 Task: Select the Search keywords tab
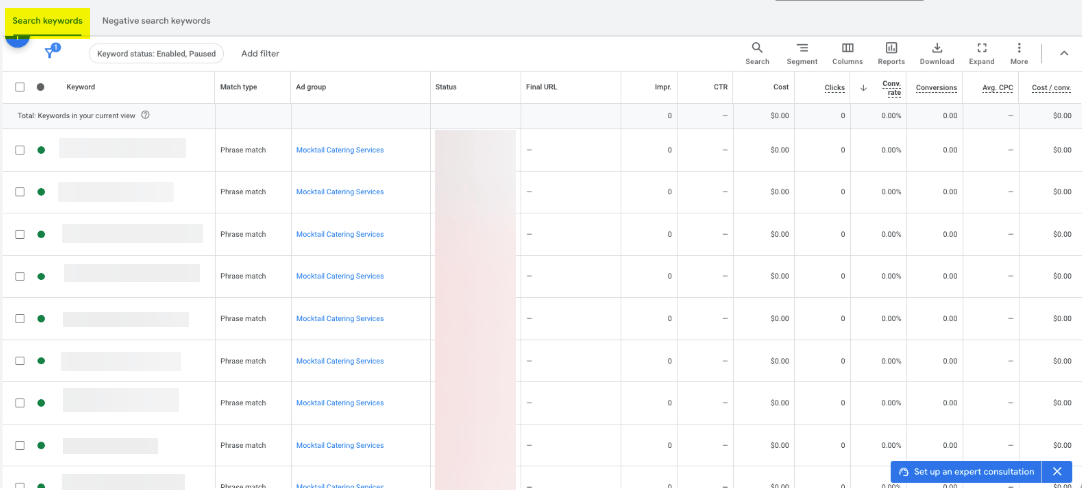click(47, 21)
